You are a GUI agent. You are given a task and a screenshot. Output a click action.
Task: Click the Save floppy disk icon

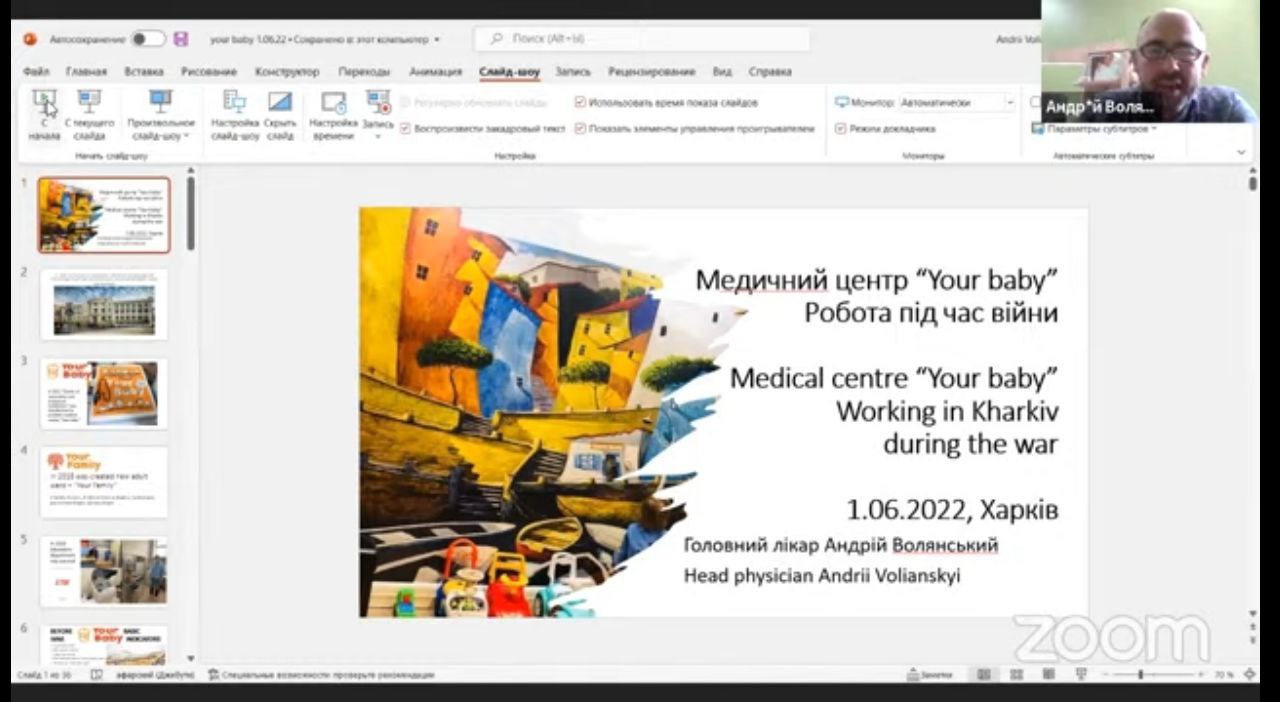[180, 39]
